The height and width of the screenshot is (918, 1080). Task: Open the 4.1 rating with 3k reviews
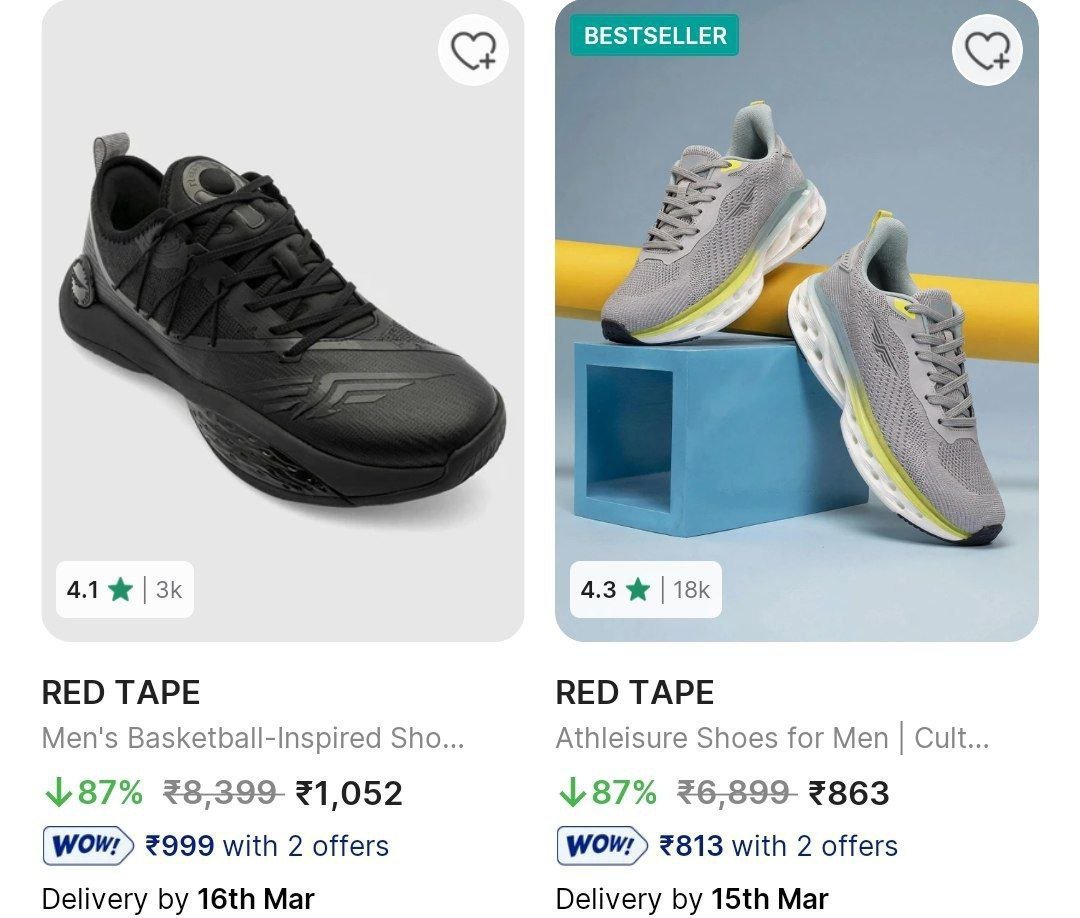[x=123, y=590]
